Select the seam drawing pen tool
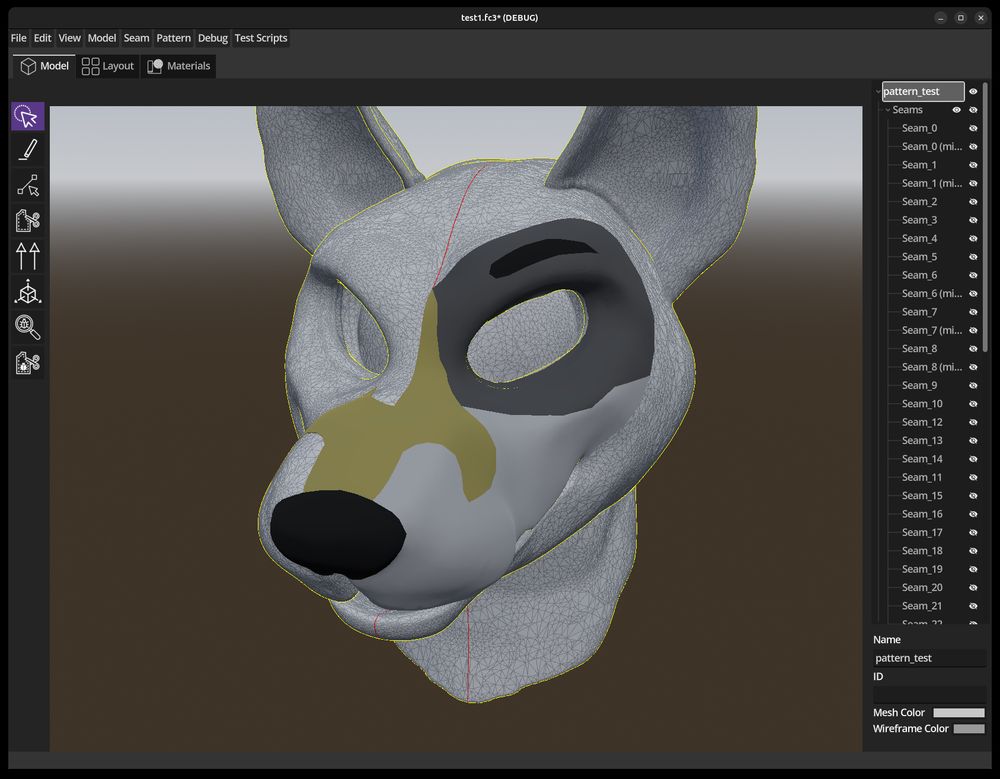 [27, 151]
